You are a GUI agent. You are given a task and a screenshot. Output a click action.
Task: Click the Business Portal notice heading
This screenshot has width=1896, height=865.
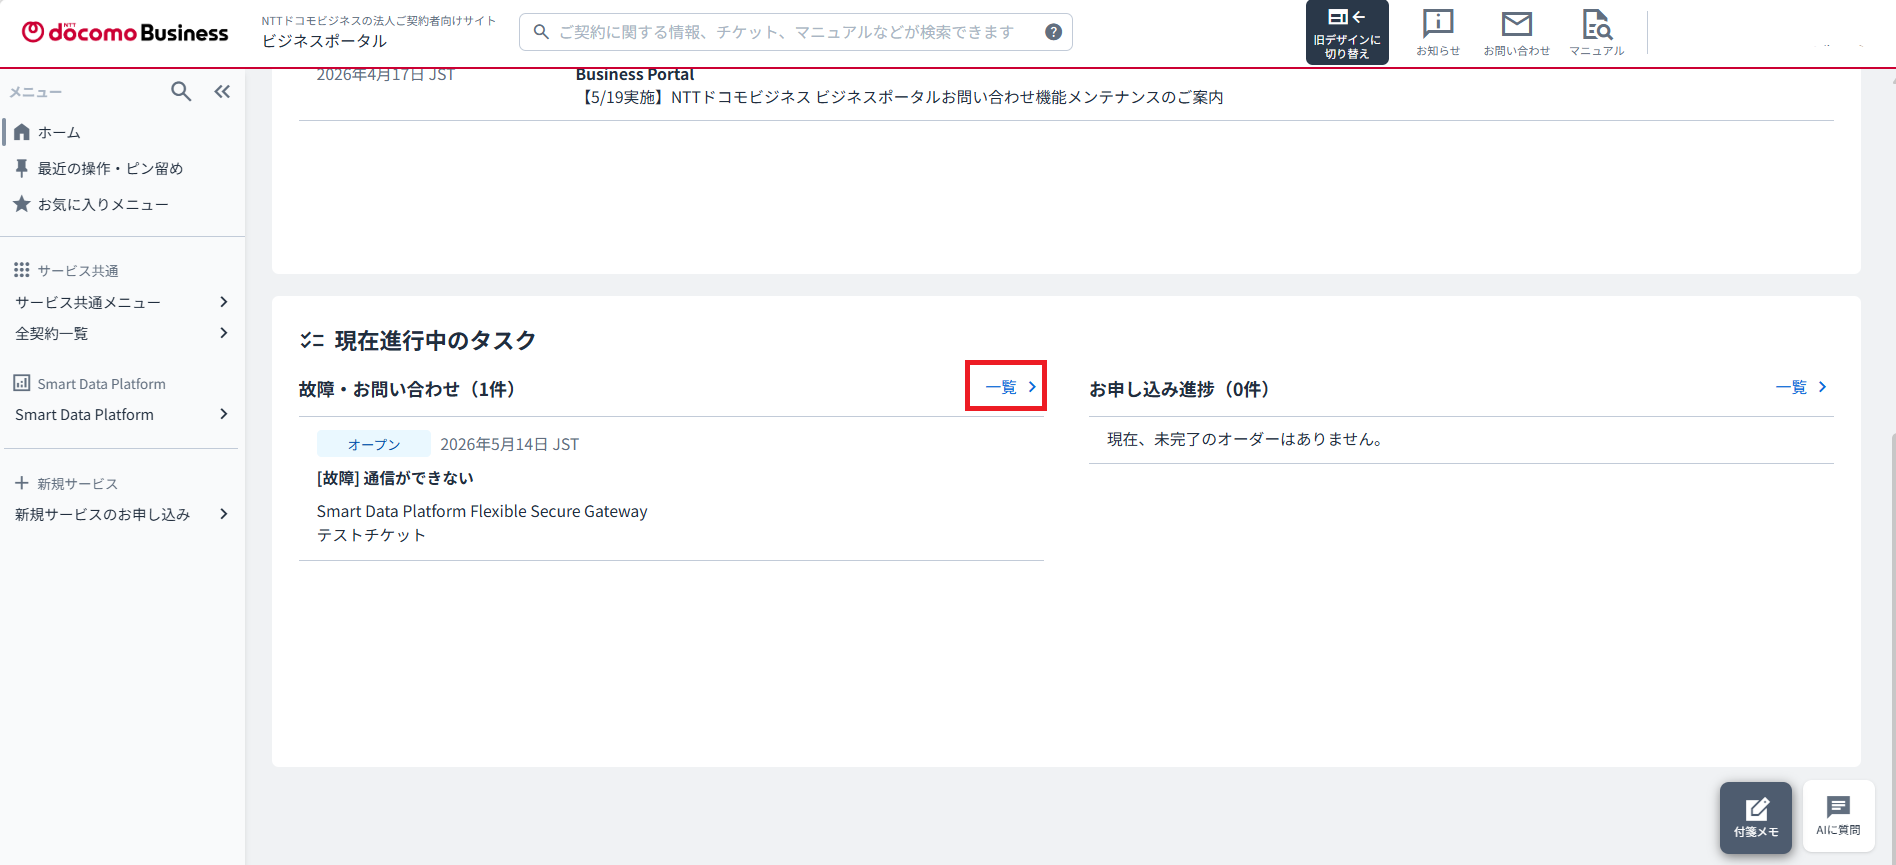pyautogui.click(x=635, y=75)
